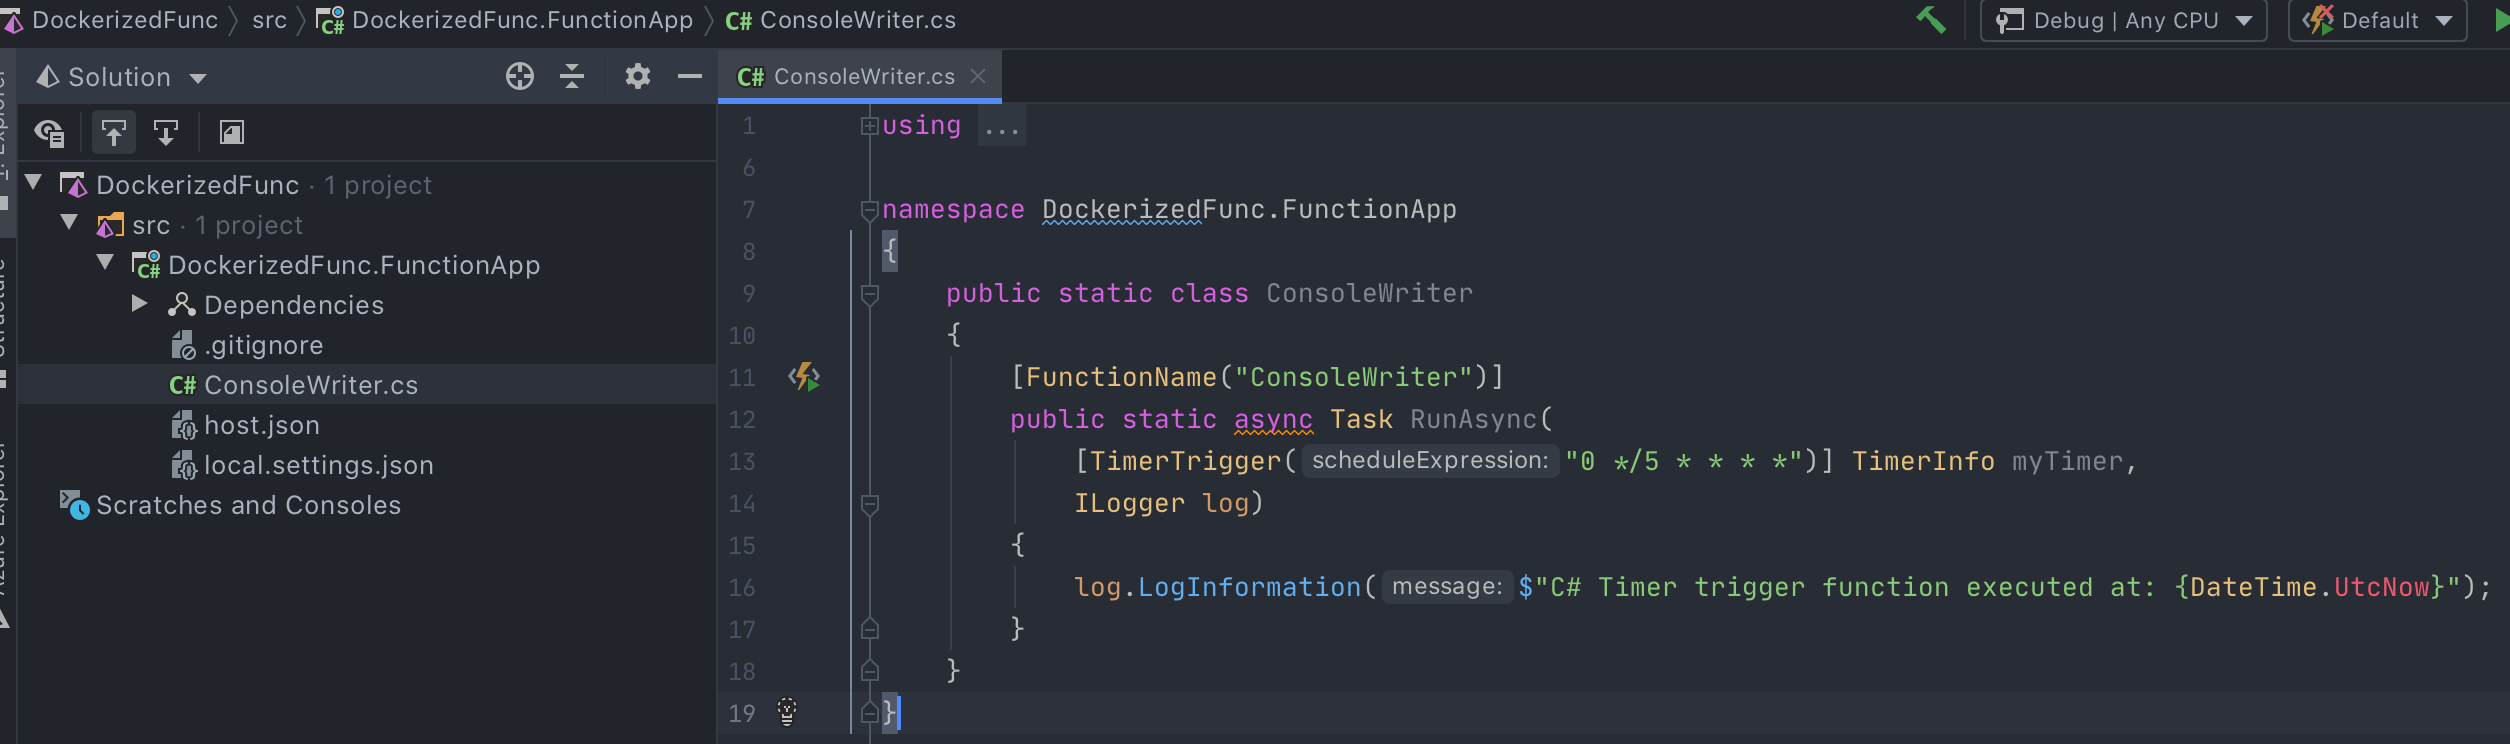Click LogInformation method call
2510x744 pixels.
pos(1249,587)
